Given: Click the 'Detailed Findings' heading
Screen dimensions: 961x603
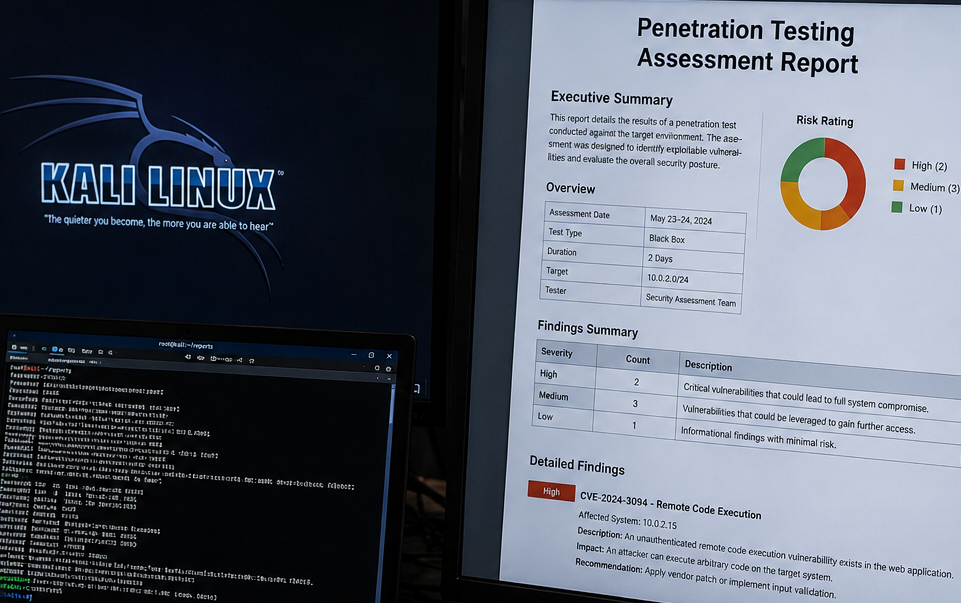Looking at the screenshot, I should 577,465.
